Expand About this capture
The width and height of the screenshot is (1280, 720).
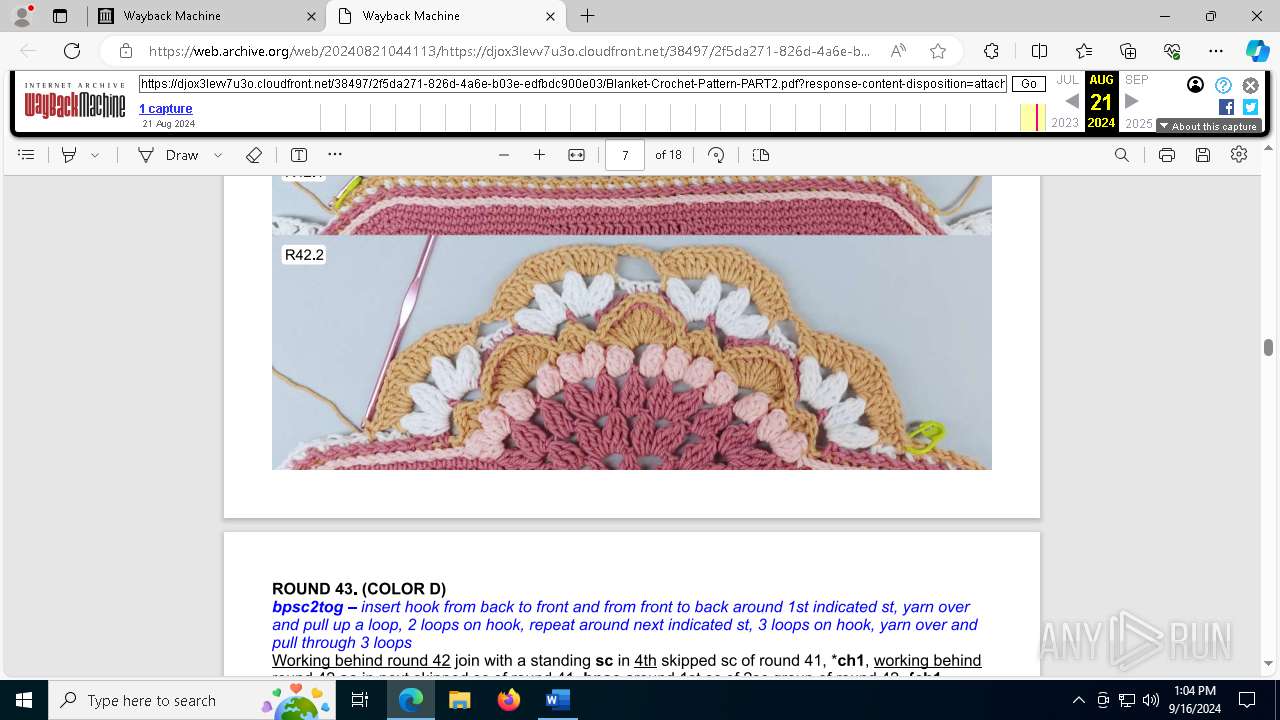pyautogui.click(x=1208, y=126)
